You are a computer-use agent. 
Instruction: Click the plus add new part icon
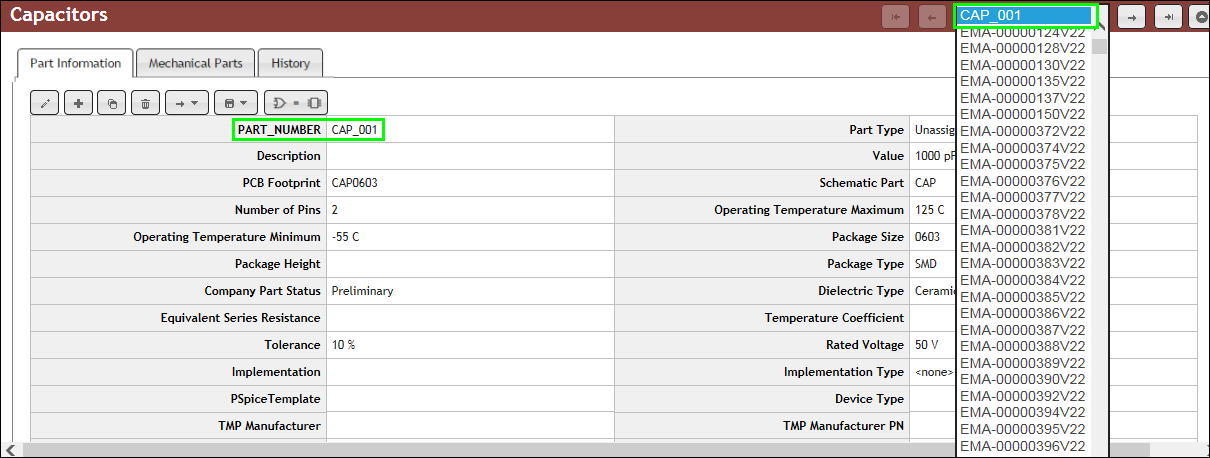pos(79,102)
